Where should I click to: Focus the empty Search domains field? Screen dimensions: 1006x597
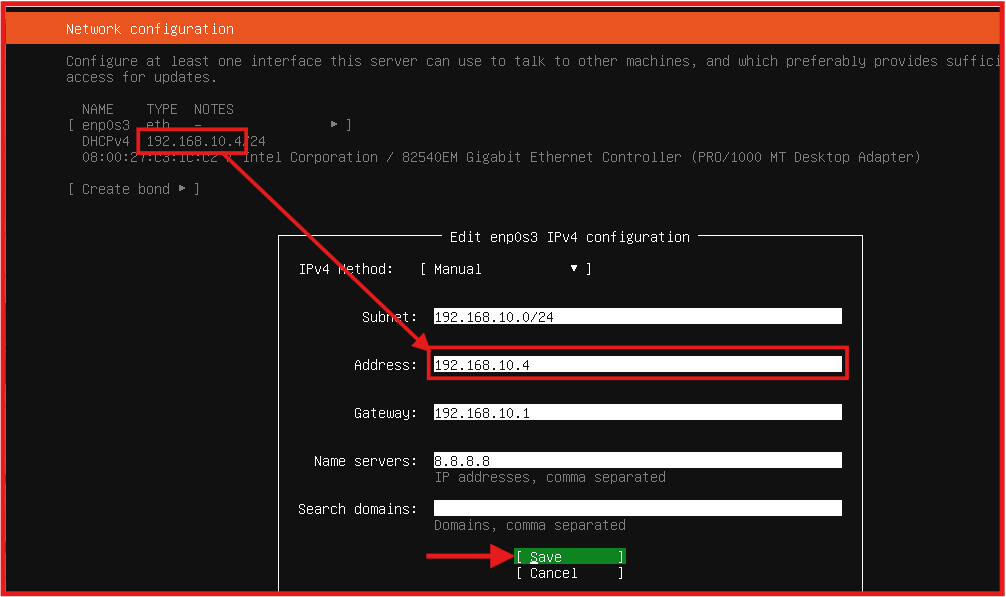coord(637,509)
